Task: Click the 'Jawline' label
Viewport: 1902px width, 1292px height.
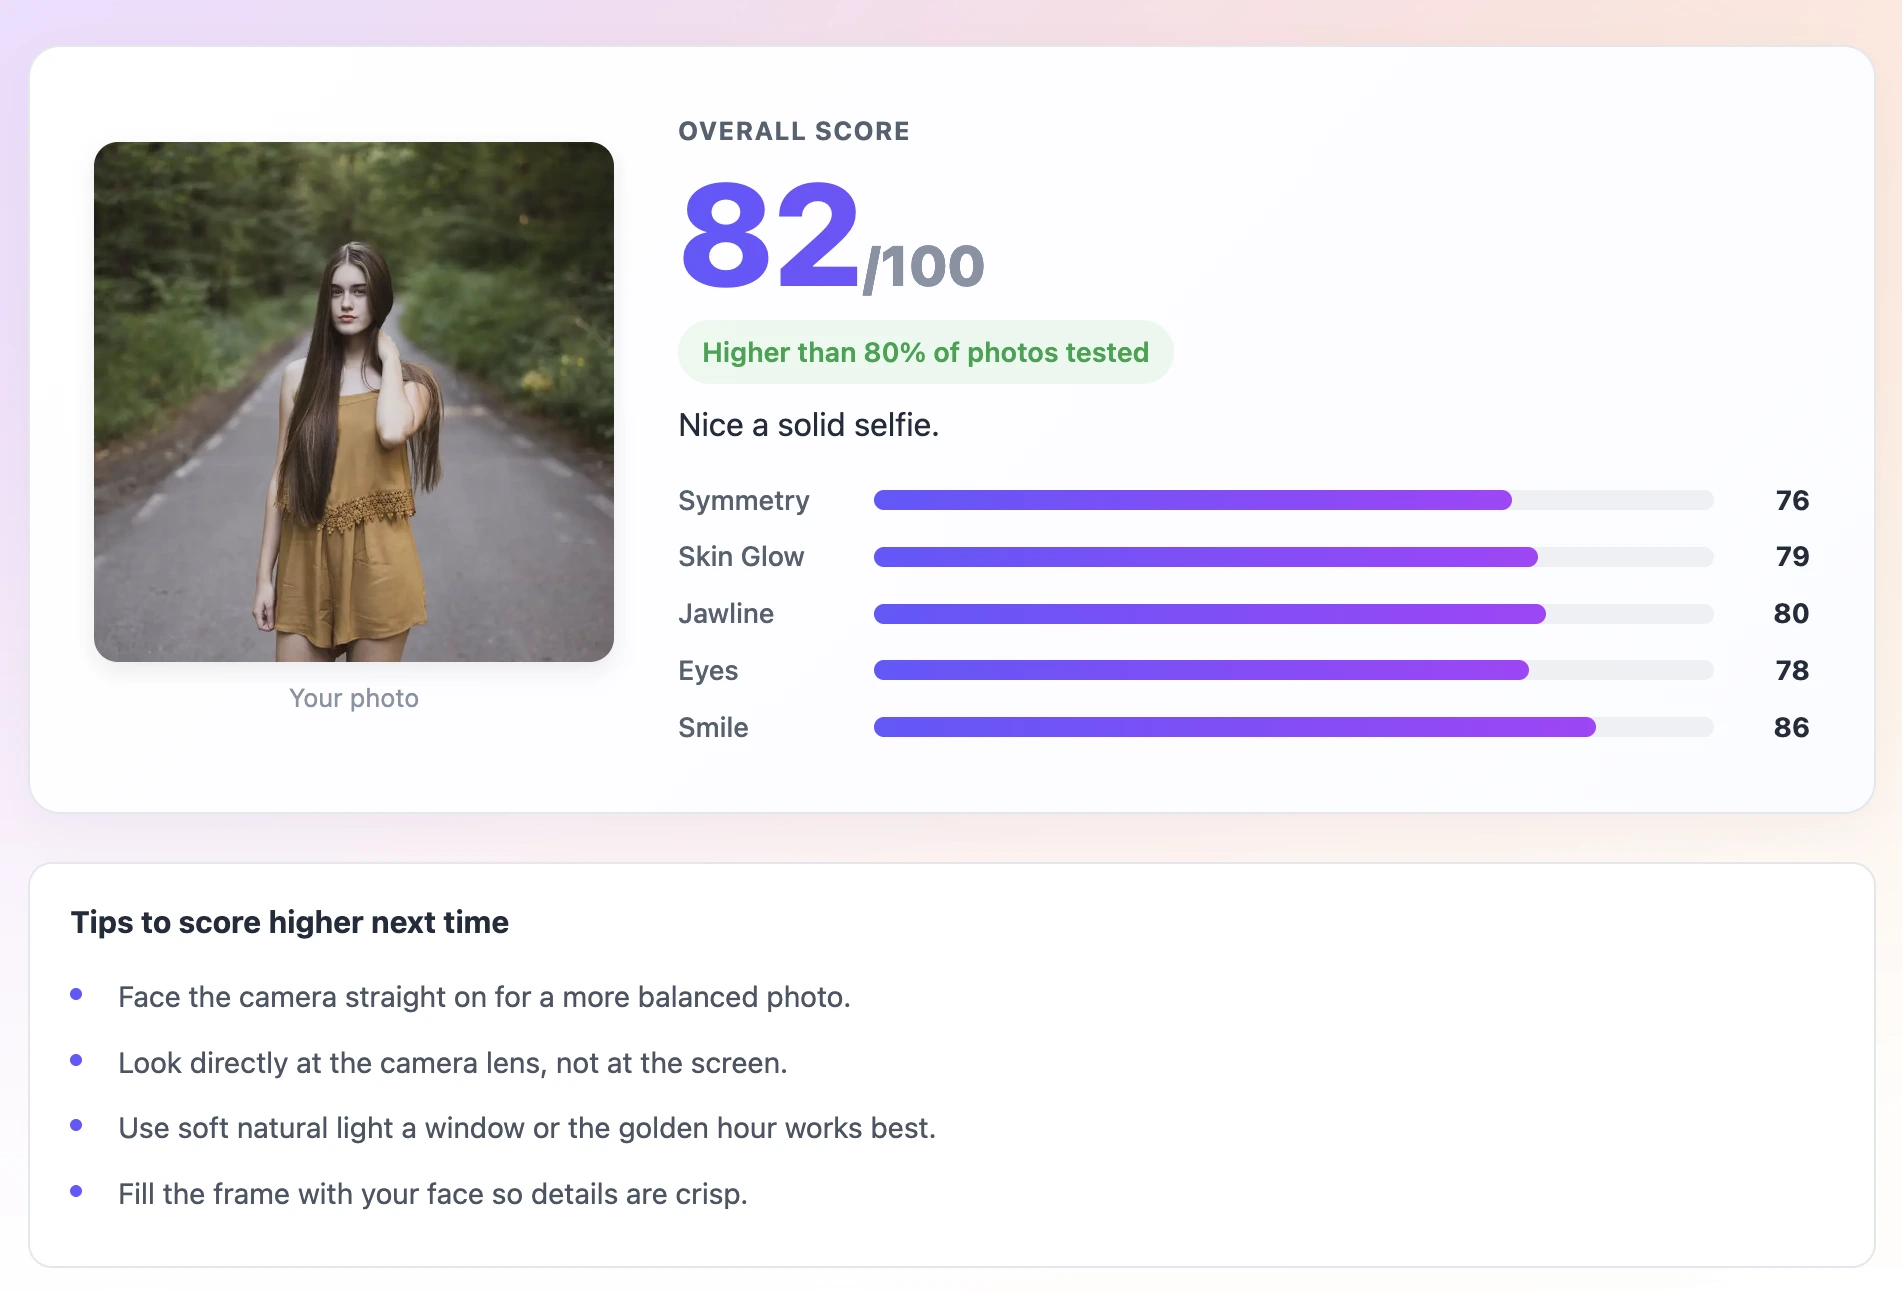Action: point(726,614)
